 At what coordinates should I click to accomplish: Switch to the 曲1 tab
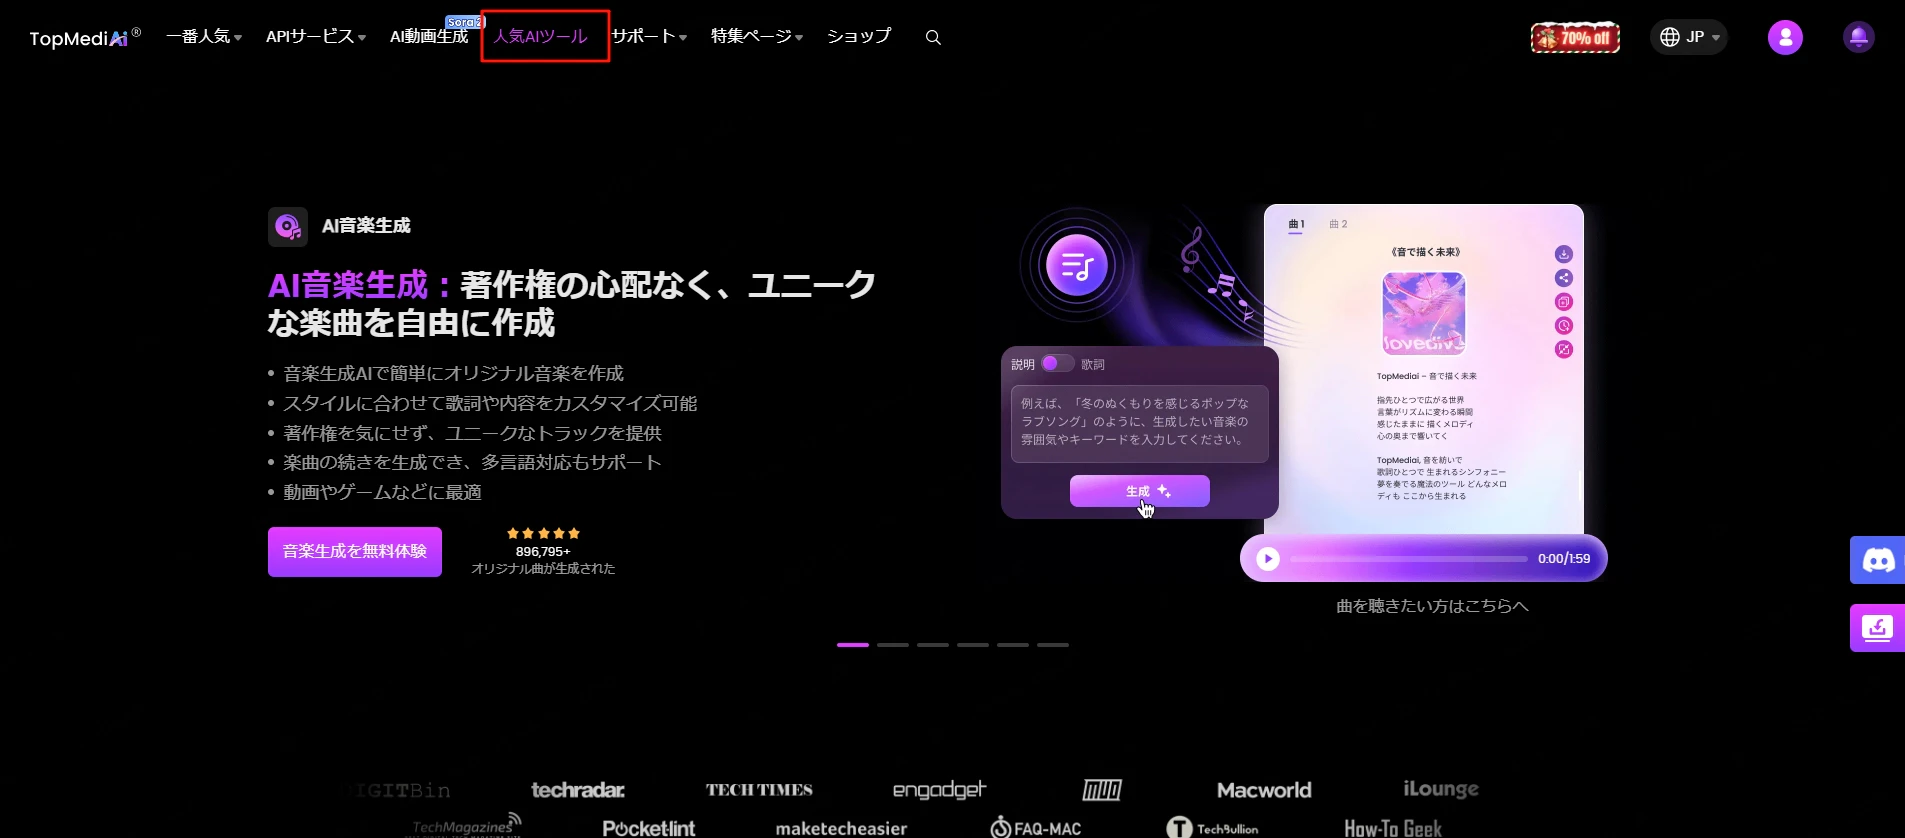[1296, 224]
